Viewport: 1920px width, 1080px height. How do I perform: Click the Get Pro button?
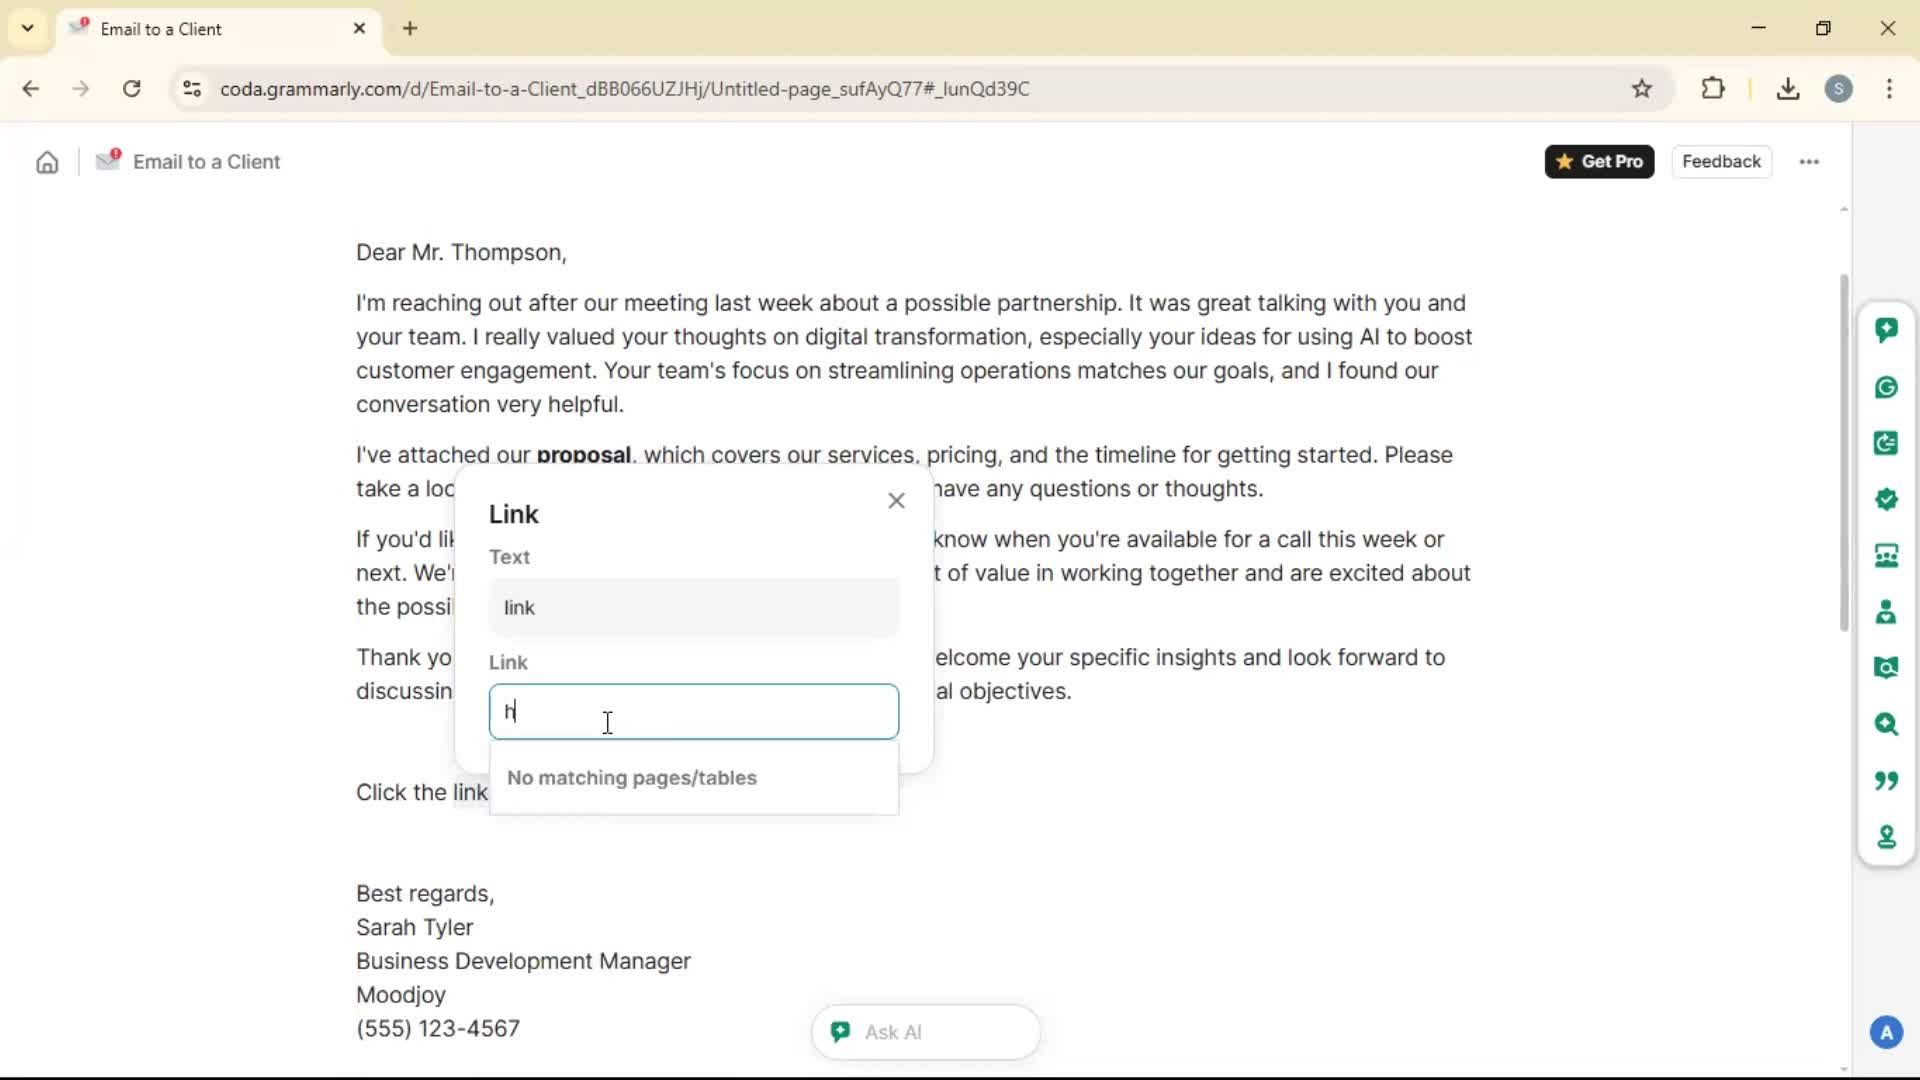[x=1598, y=162]
